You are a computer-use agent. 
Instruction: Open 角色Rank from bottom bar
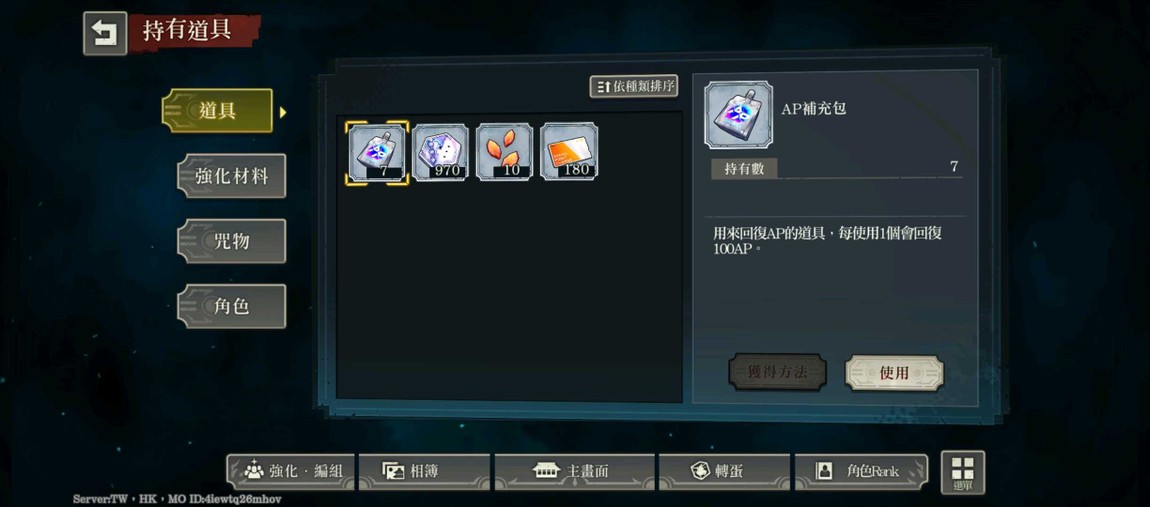pyautogui.click(x=861, y=472)
